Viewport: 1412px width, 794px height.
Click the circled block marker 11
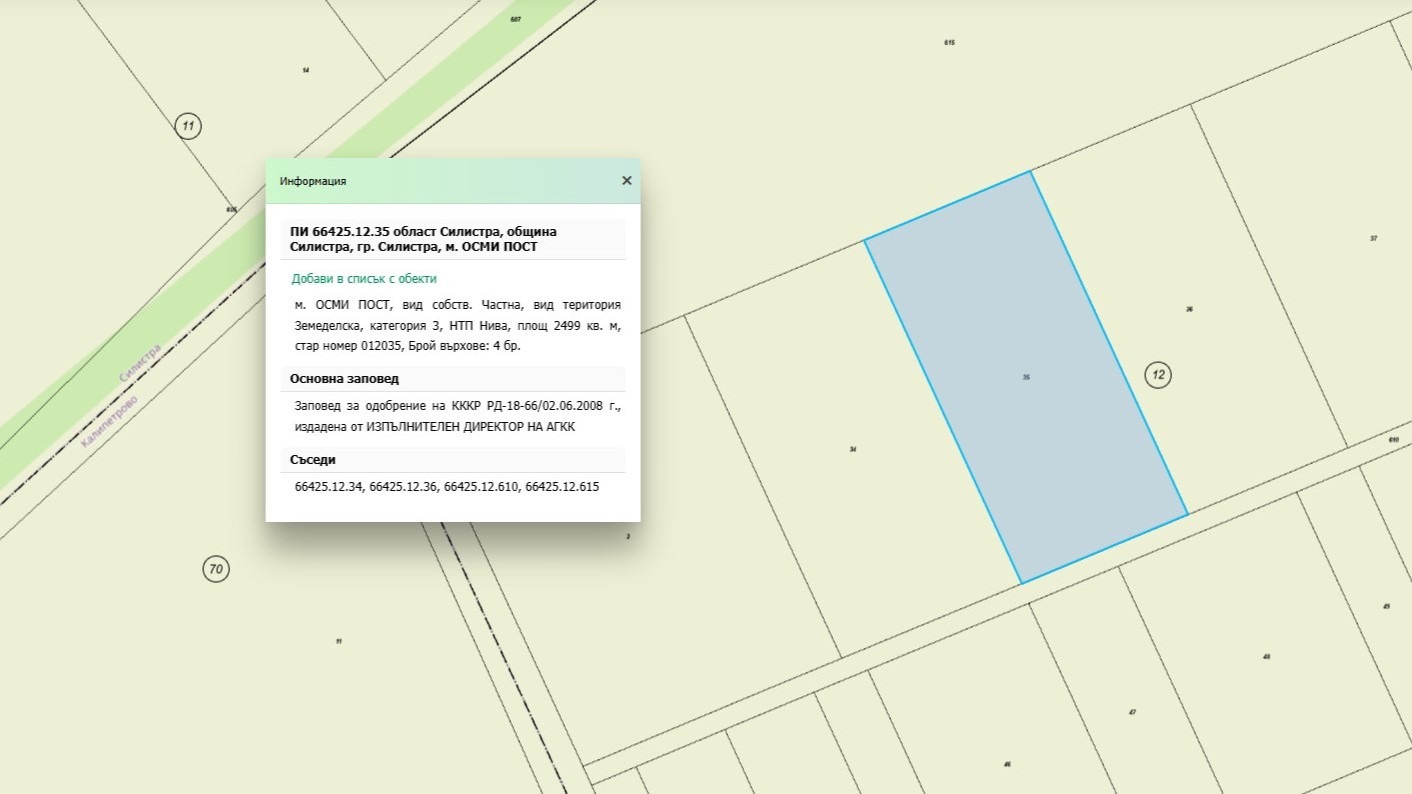[x=188, y=126]
